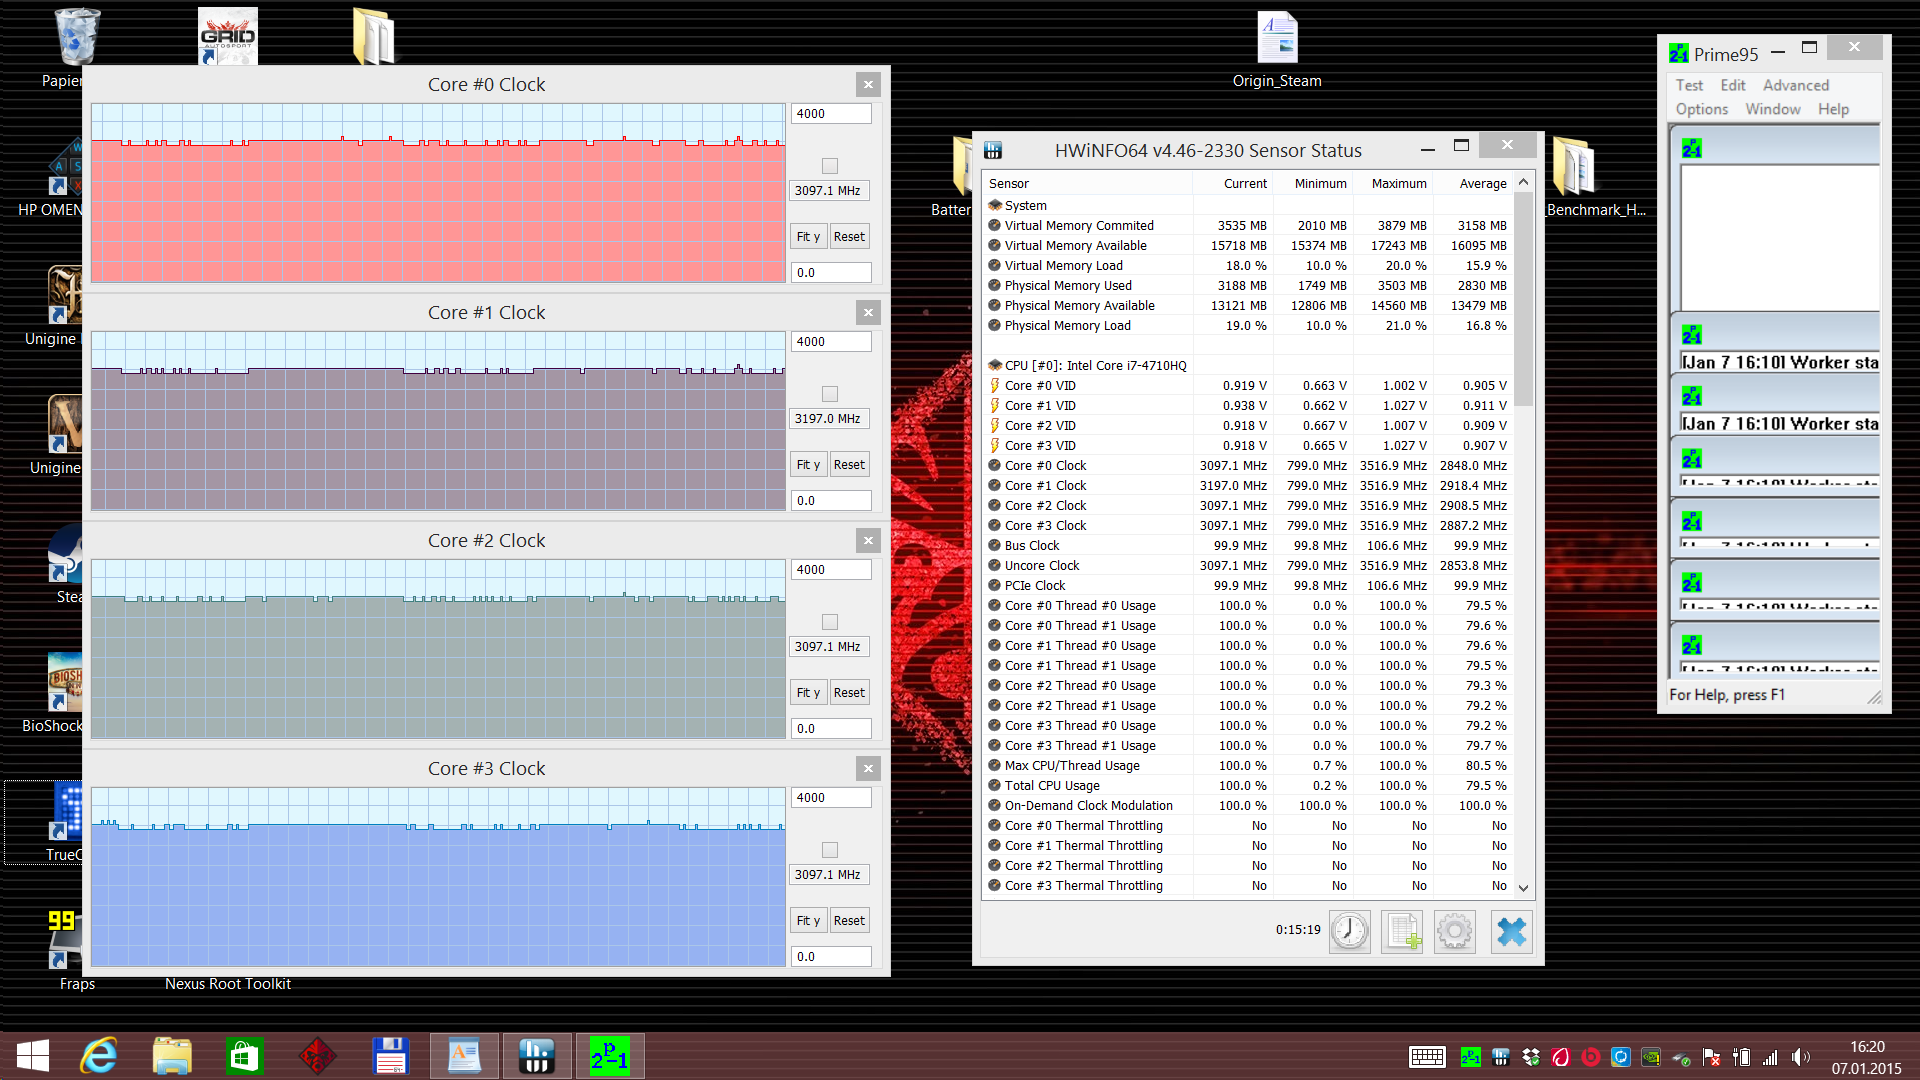Viewport: 1920px width, 1080px height.
Task: Open Prime95 Advanced menu
Action: [x=1795, y=86]
